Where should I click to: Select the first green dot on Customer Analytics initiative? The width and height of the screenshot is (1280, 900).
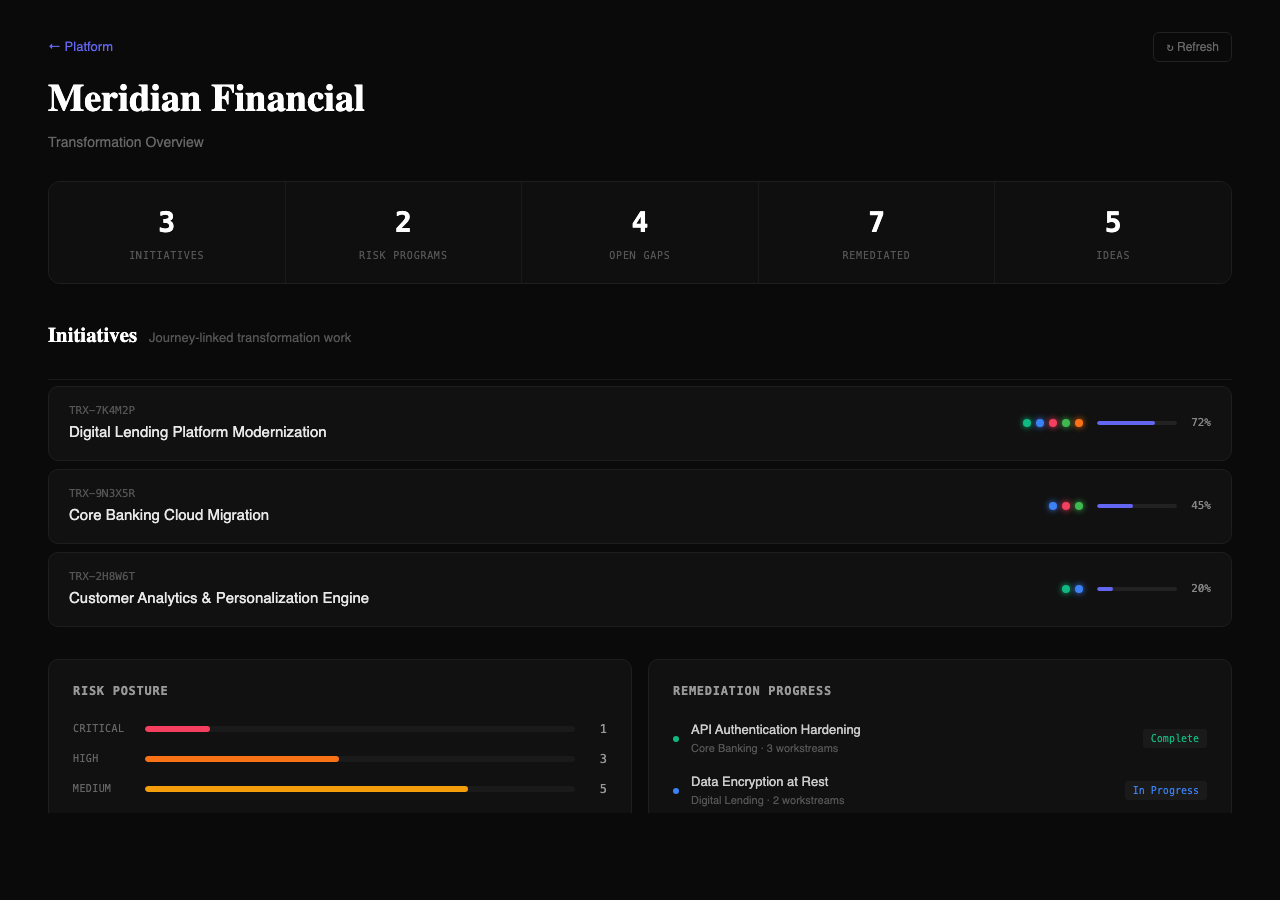coord(1066,589)
